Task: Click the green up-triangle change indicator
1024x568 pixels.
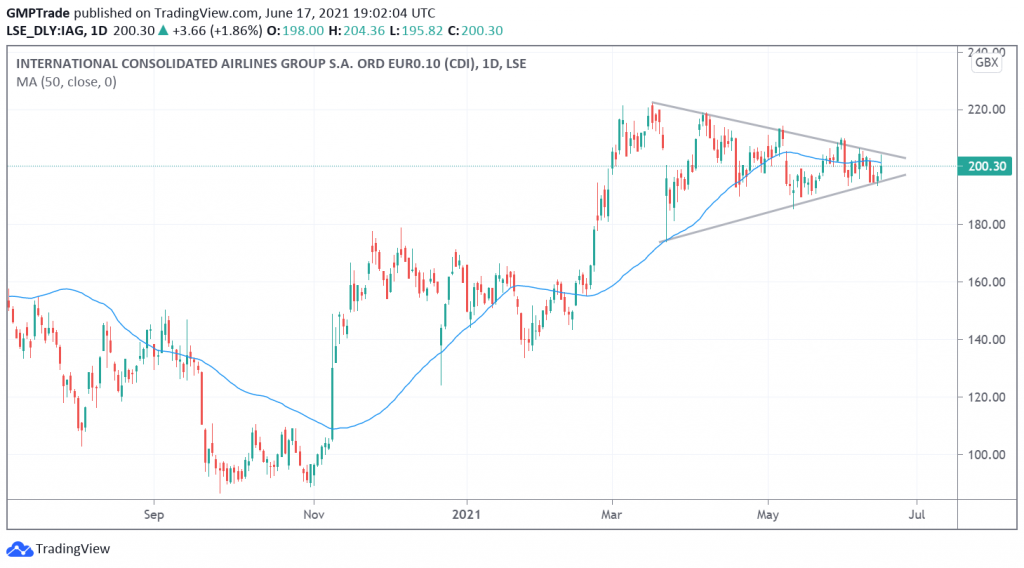Action: (x=163, y=30)
